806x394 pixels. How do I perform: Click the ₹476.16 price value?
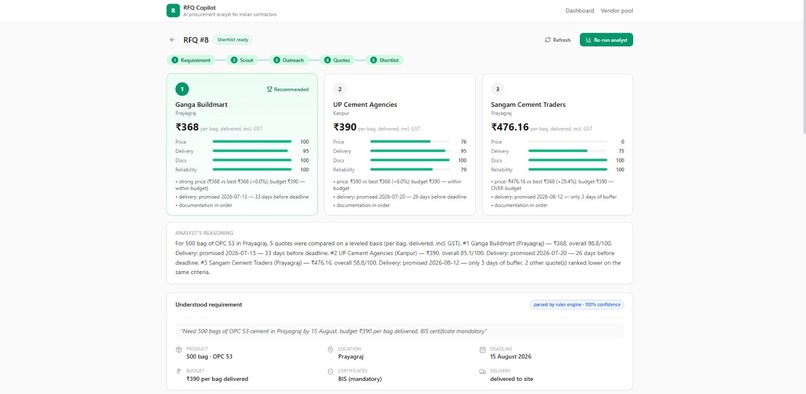coord(510,127)
